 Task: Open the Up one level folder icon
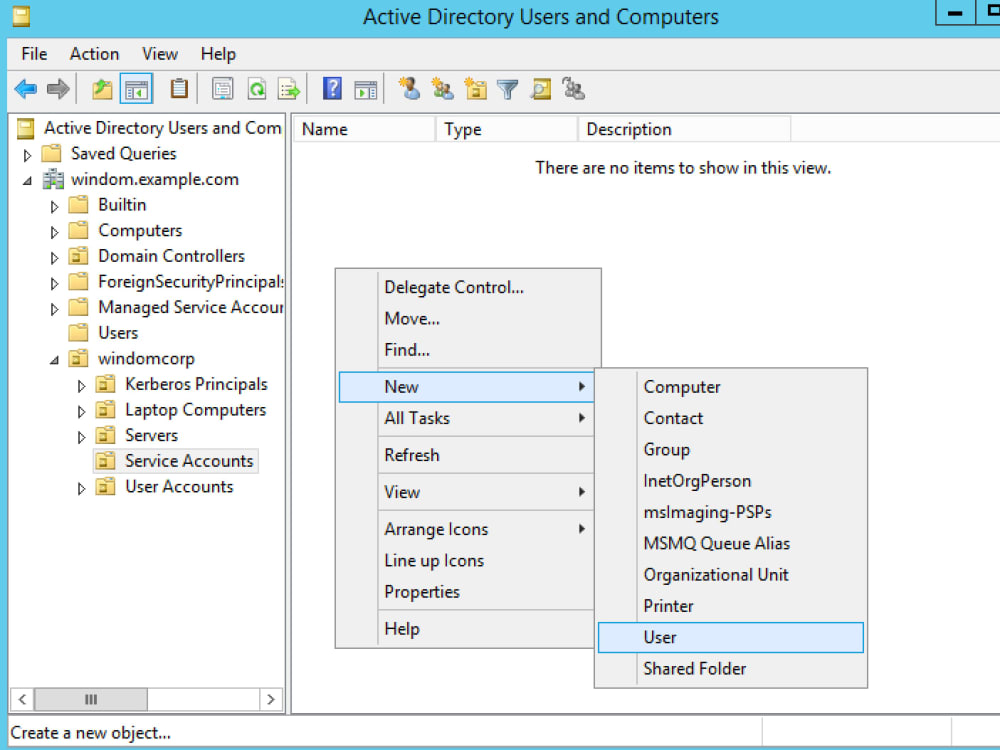[x=101, y=88]
